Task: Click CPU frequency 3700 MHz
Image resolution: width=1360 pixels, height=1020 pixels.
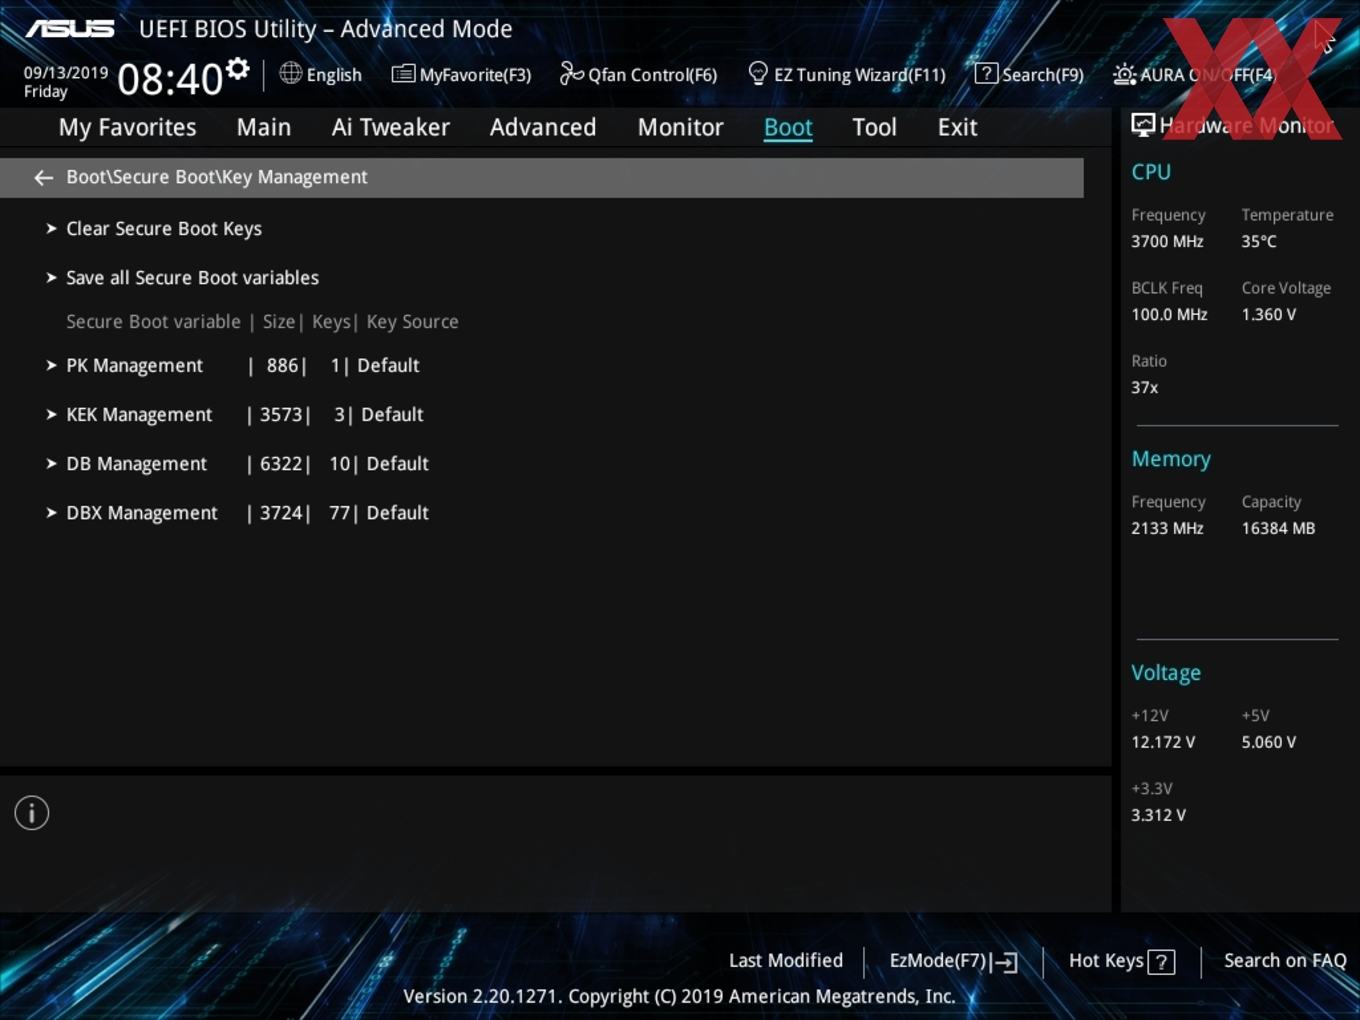Action: click(x=1167, y=241)
